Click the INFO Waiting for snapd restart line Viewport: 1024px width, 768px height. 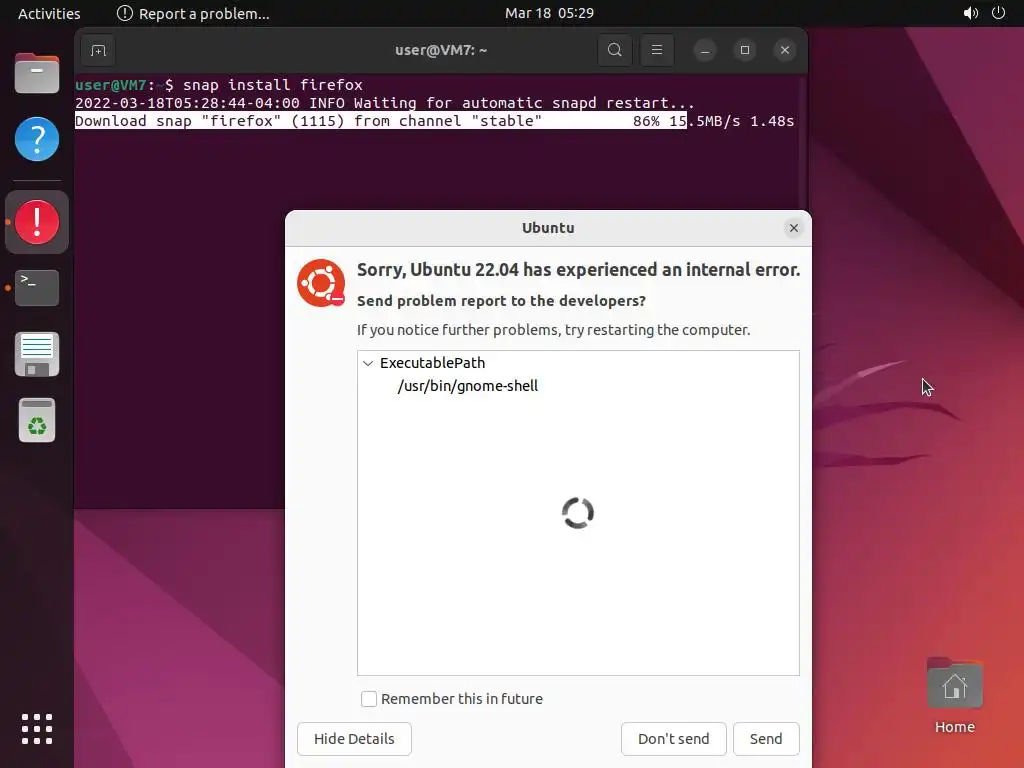point(385,103)
